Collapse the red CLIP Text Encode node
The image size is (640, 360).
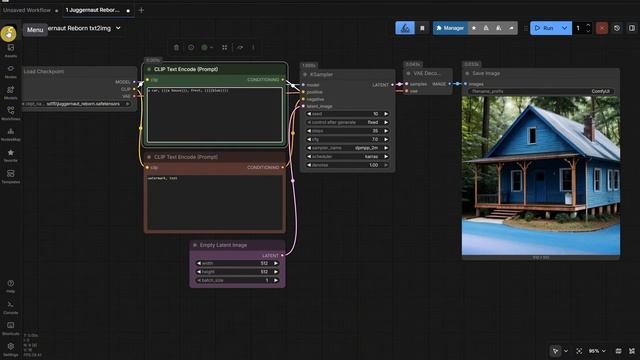(x=149, y=157)
